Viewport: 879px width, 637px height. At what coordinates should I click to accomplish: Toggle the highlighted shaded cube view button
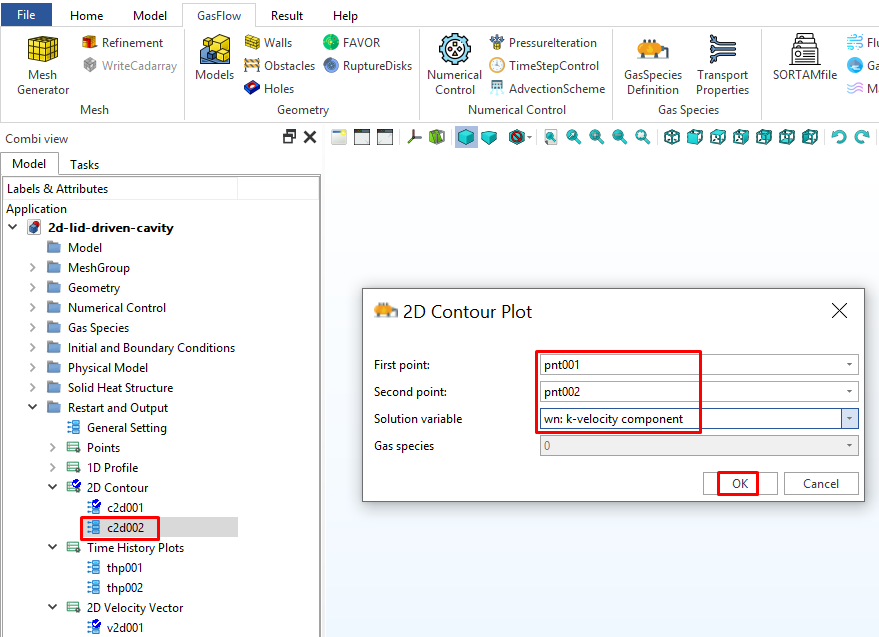(466, 137)
